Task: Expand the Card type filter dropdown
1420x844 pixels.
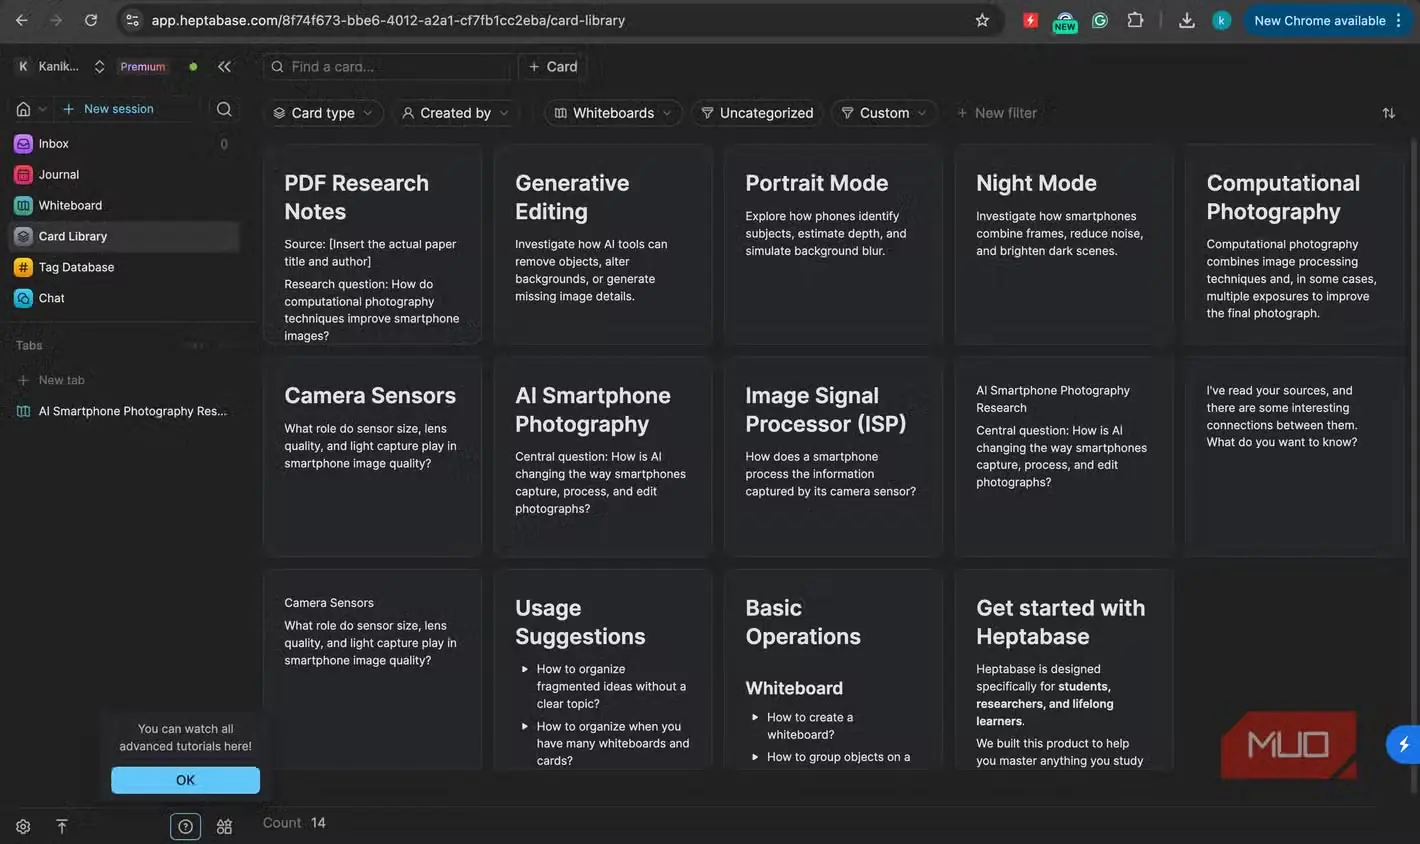Action: pos(323,113)
